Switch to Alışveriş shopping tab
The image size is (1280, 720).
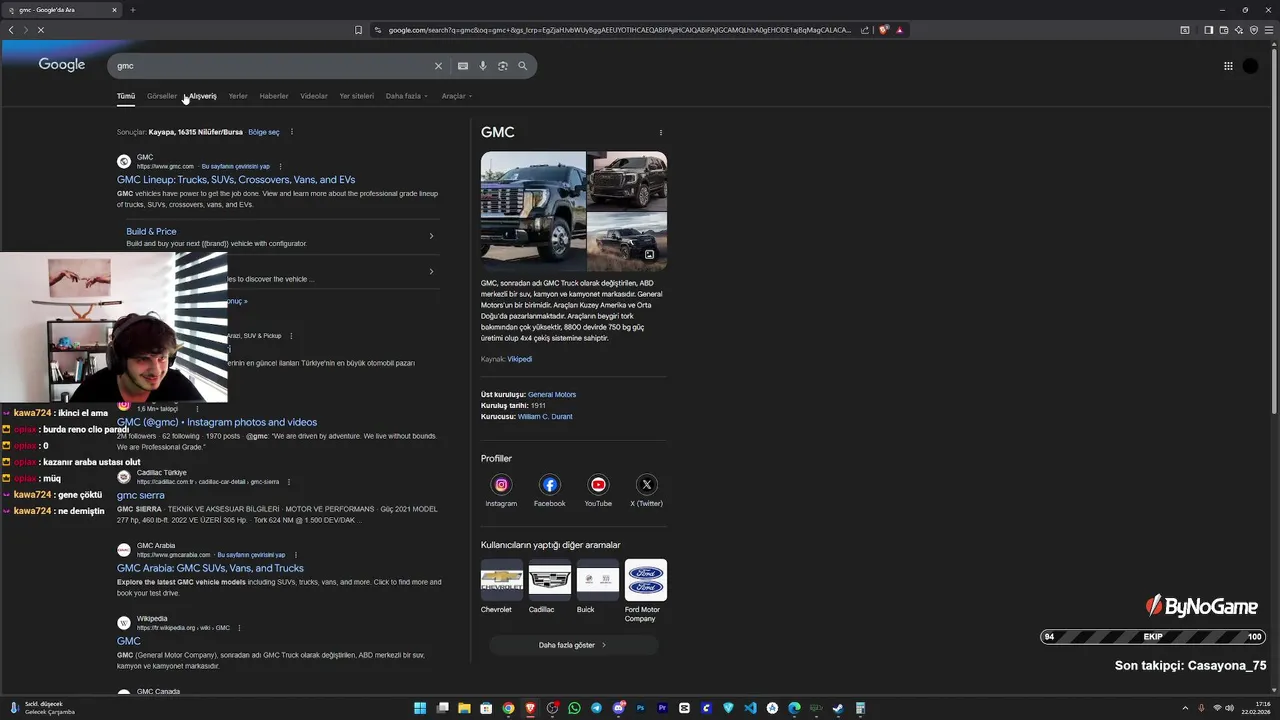tap(203, 96)
